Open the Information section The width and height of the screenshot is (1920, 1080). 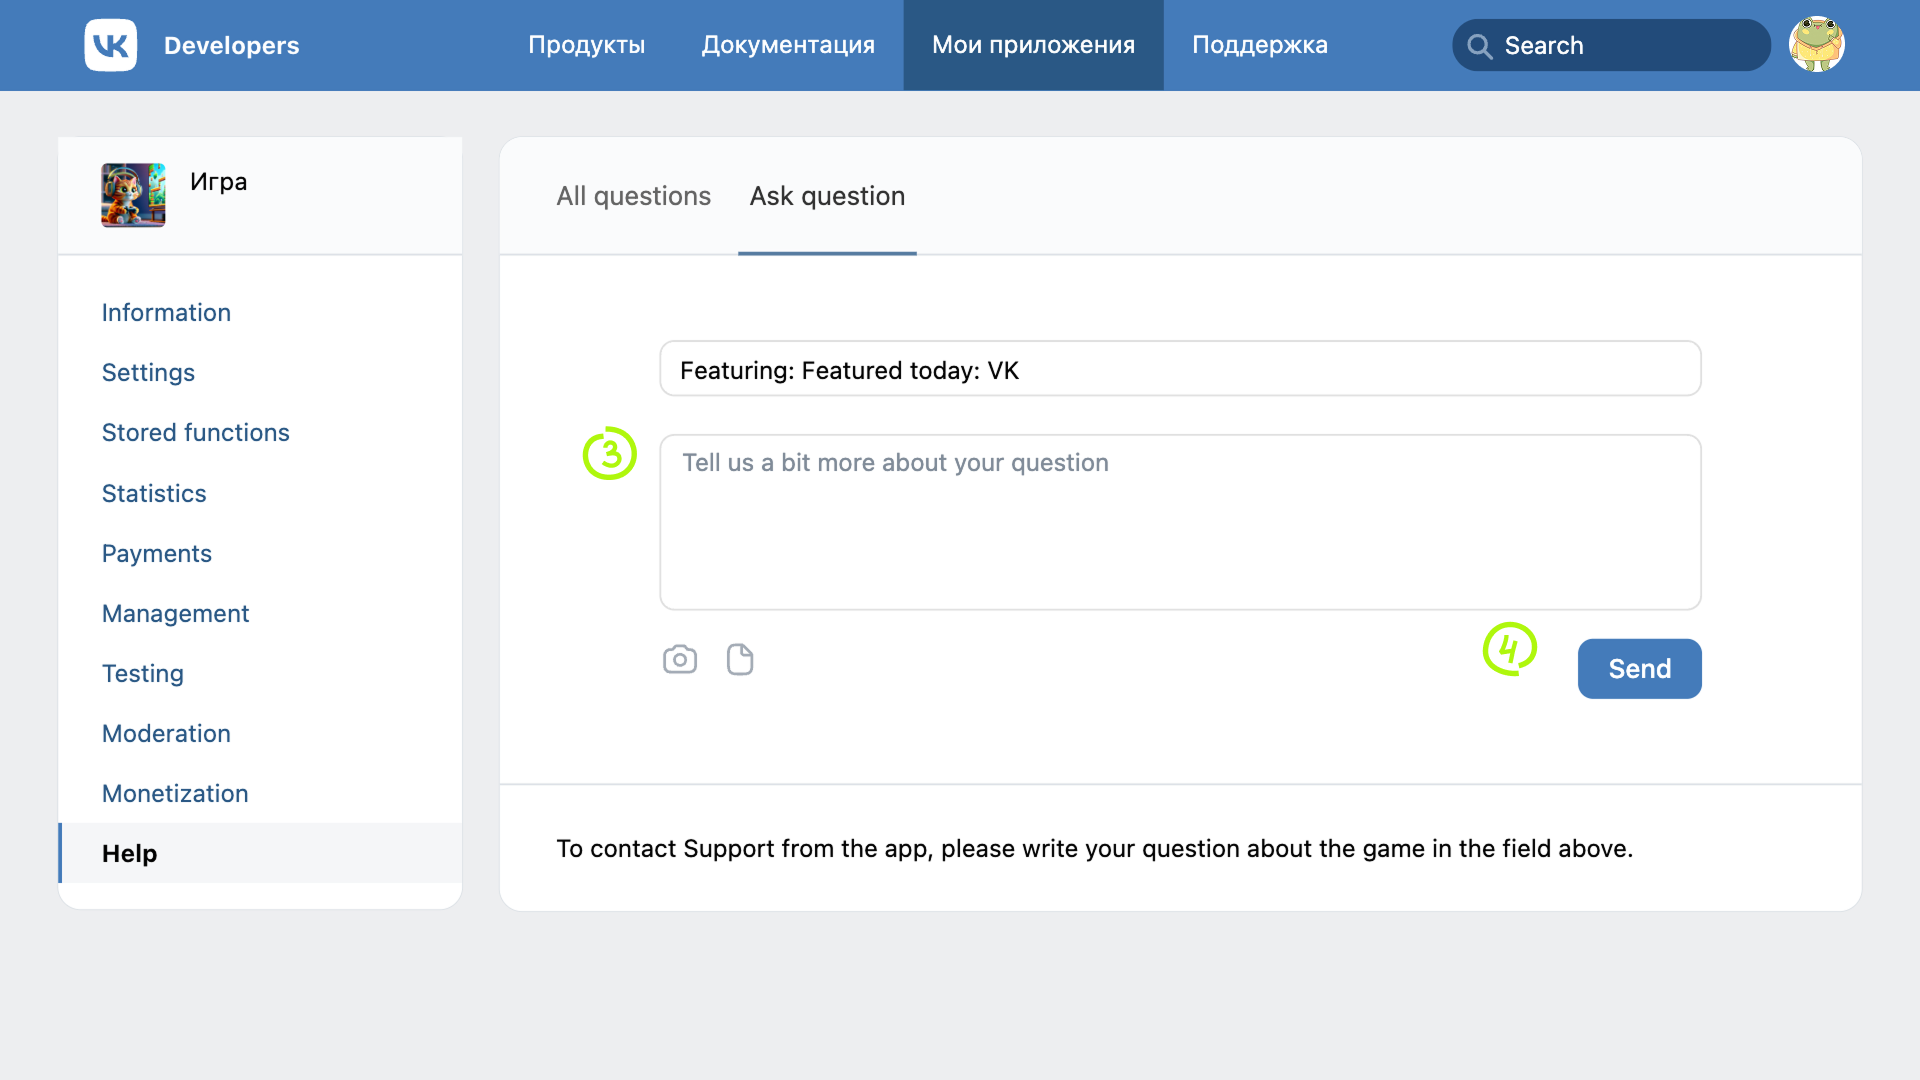click(x=166, y=313)
